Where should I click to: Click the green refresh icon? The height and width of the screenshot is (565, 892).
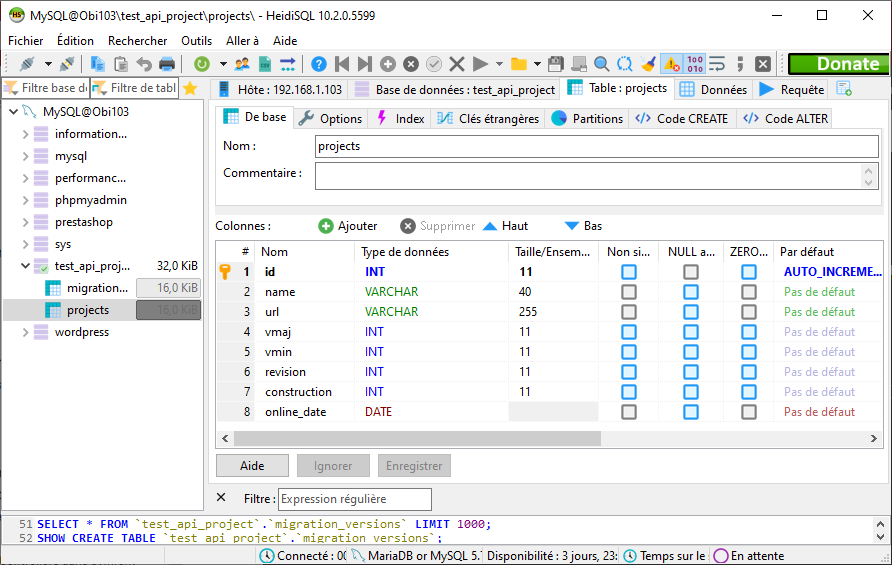pos(202,64)
